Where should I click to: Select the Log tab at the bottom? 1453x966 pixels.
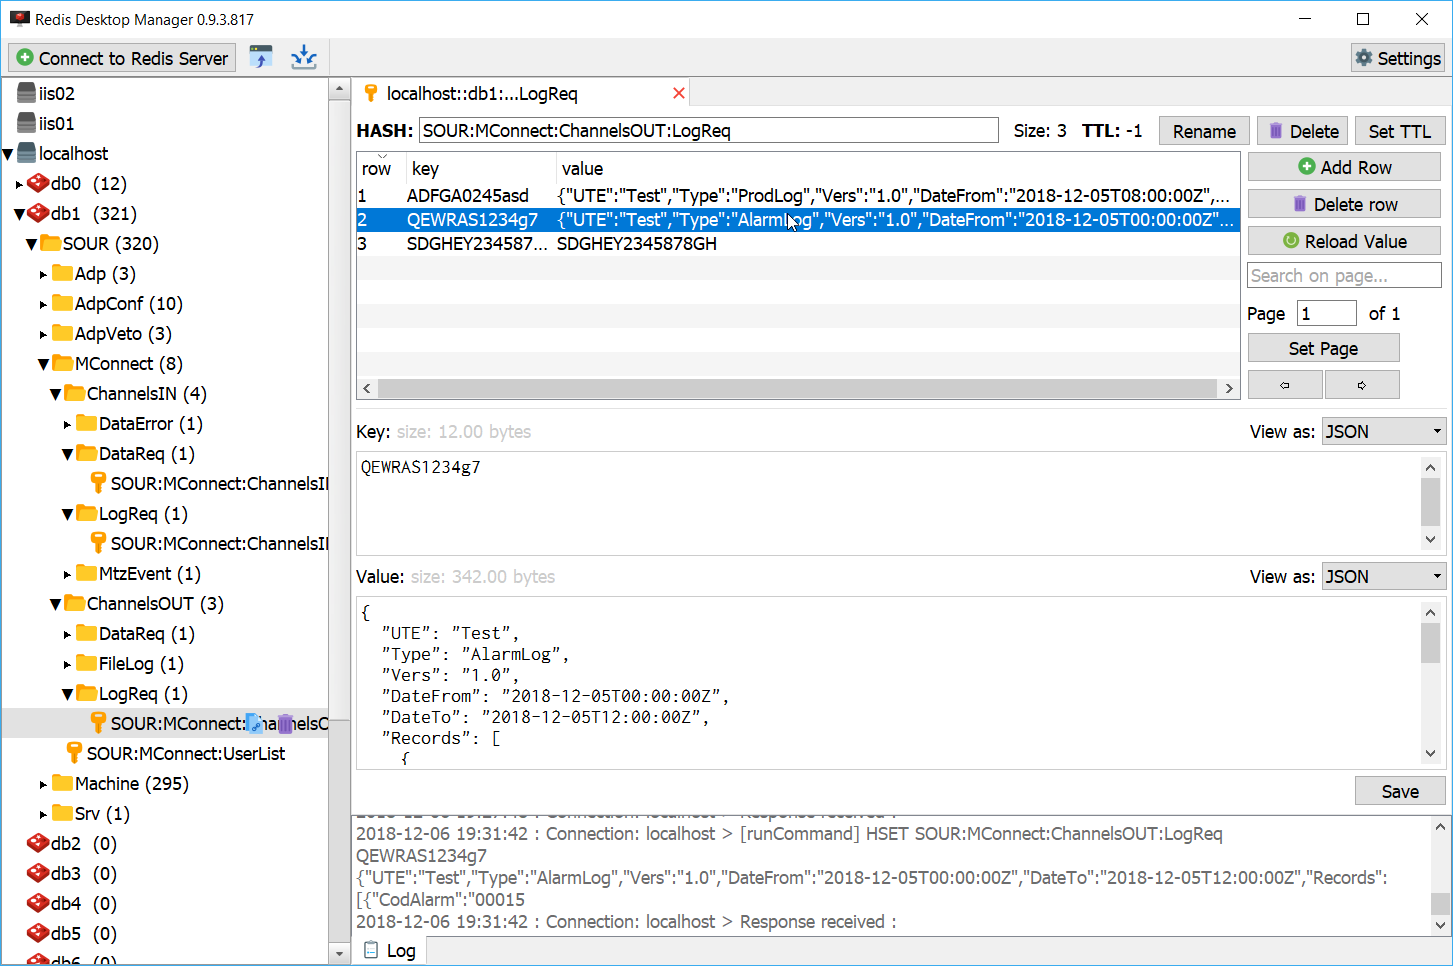coord(390,951)
